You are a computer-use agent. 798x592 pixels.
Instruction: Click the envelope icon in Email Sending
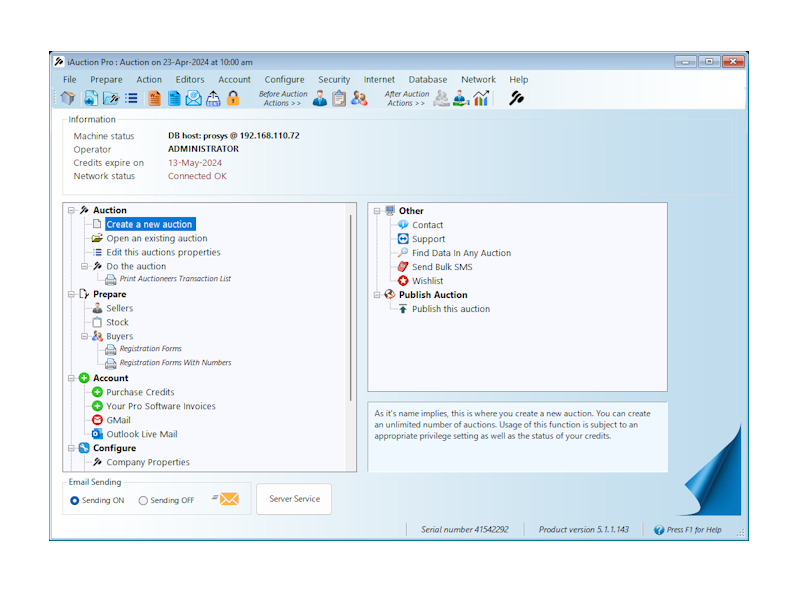226,499
